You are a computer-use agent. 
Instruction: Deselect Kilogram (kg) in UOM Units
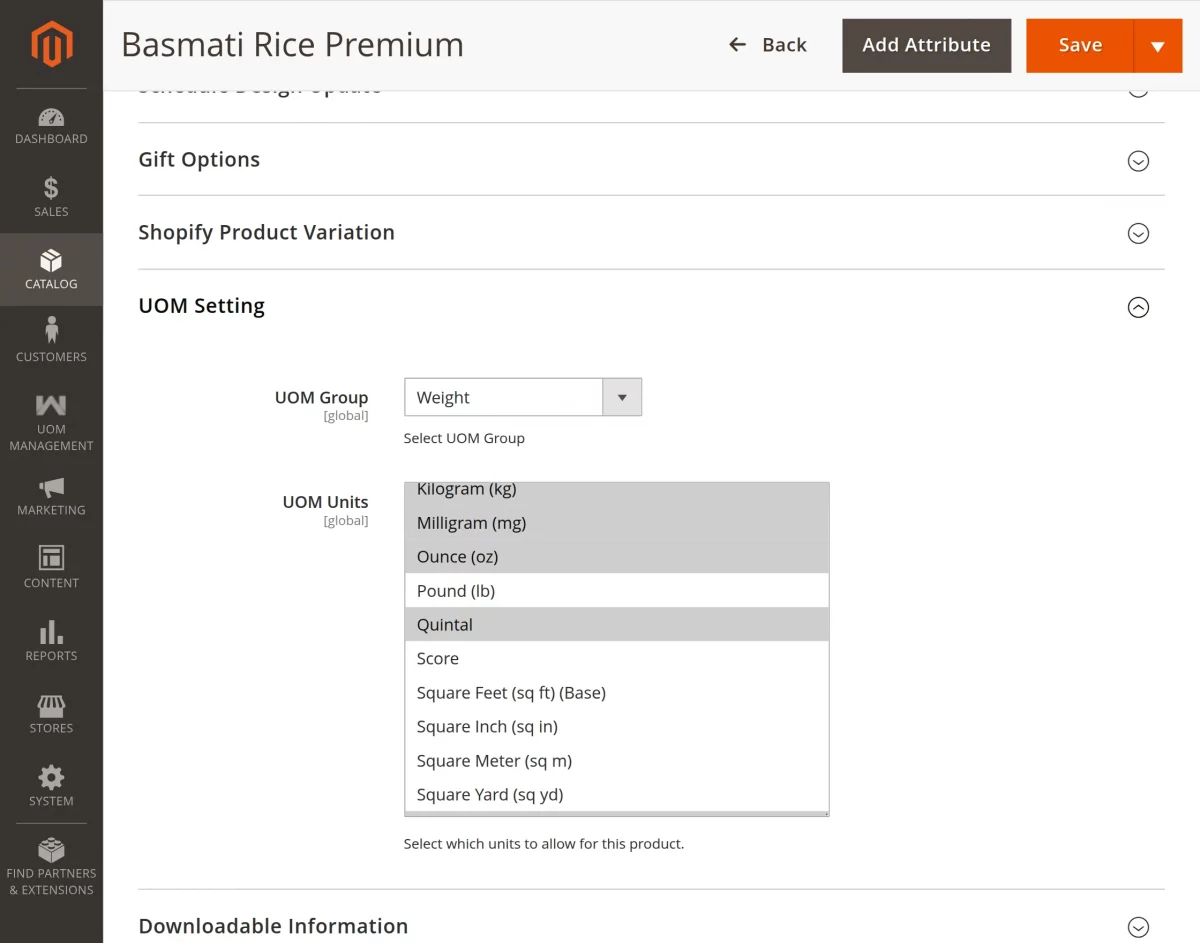[x=466, y=489]
